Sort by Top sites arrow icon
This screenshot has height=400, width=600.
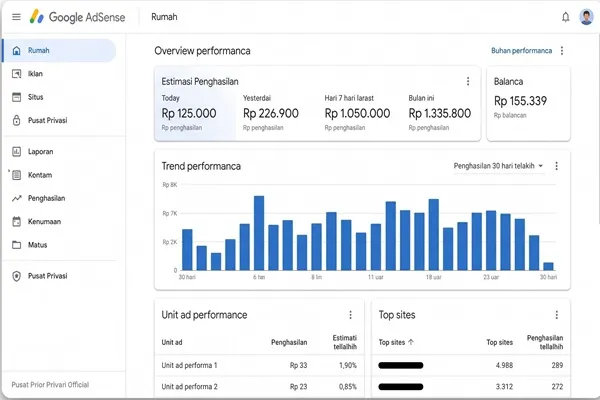[411, 342]
